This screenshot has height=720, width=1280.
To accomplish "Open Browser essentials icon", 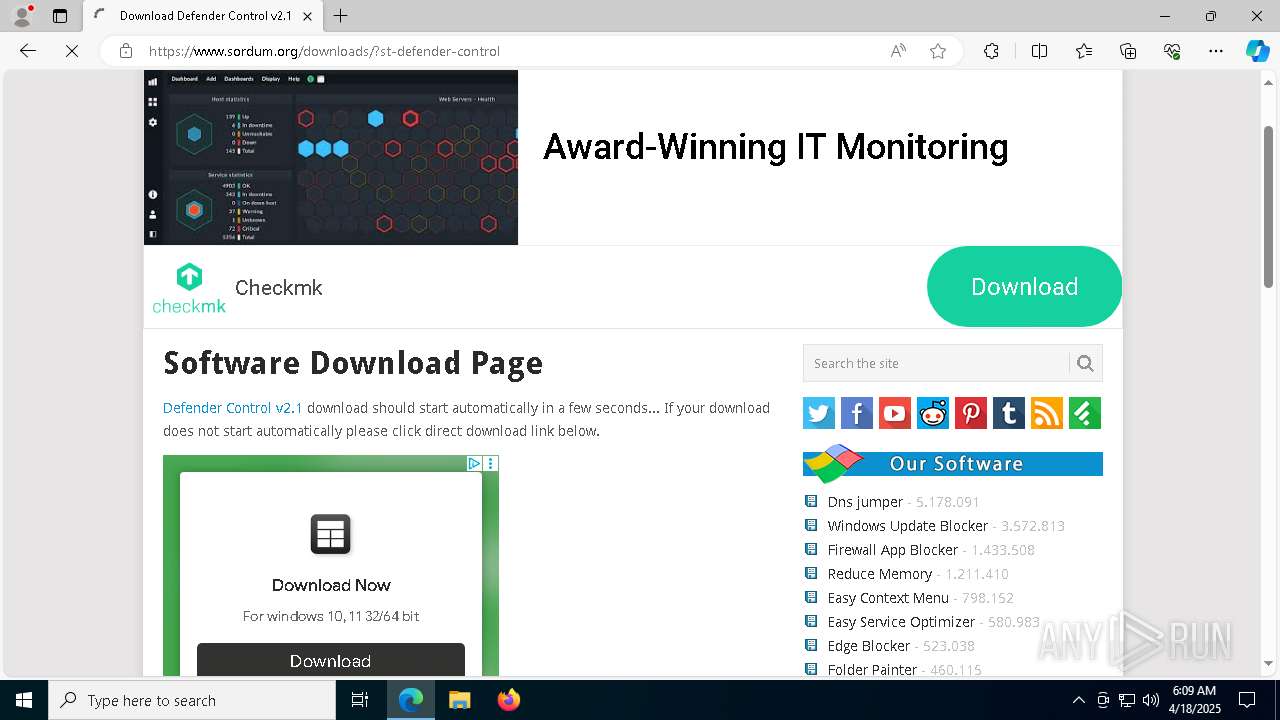I will point(1172,51).
